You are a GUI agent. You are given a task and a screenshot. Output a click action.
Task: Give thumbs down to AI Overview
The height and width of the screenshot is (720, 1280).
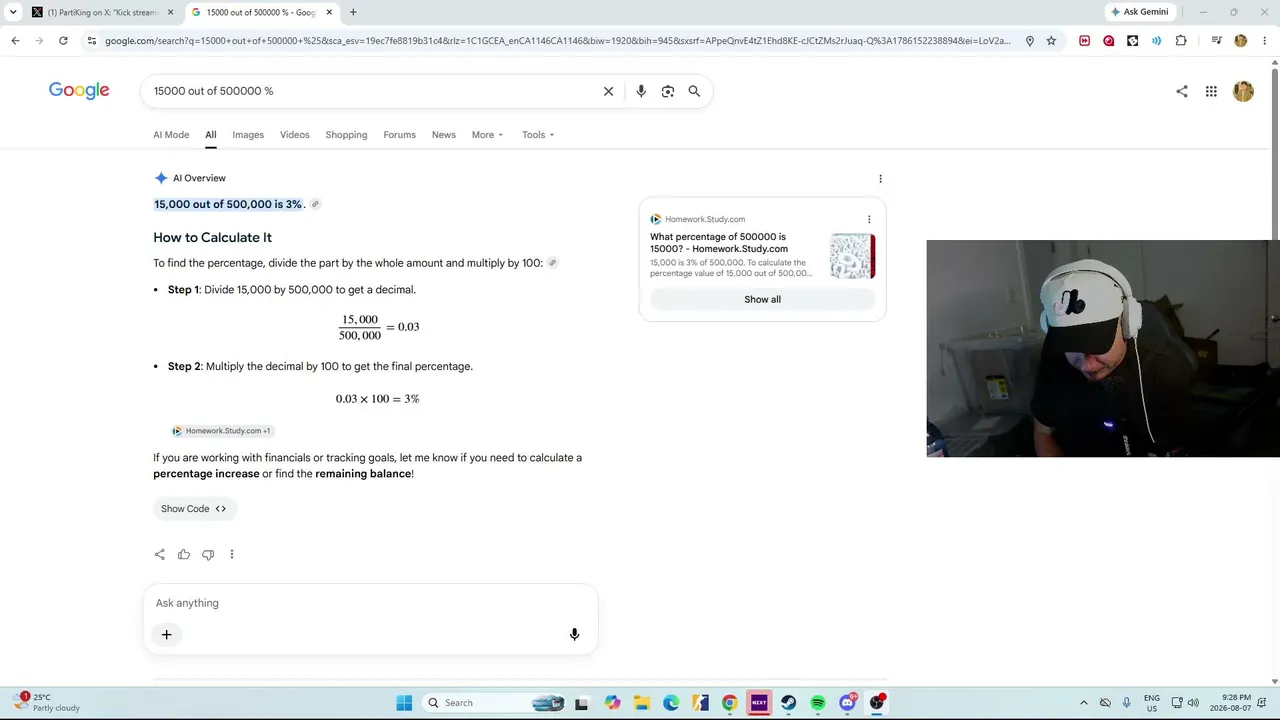(208, 554)
